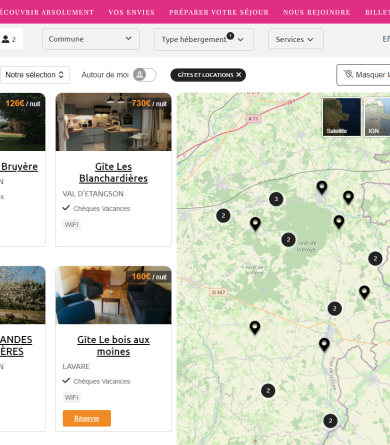This screenshot has width=390, height=445.
Task: Click the map pin below the 3 cluster
Action: [x=255, y=224]
